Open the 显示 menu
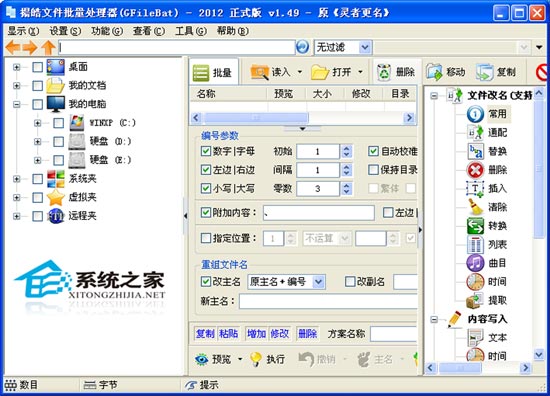Image resolution: width=550 pixels, height=396 pixels. [23, 31]
